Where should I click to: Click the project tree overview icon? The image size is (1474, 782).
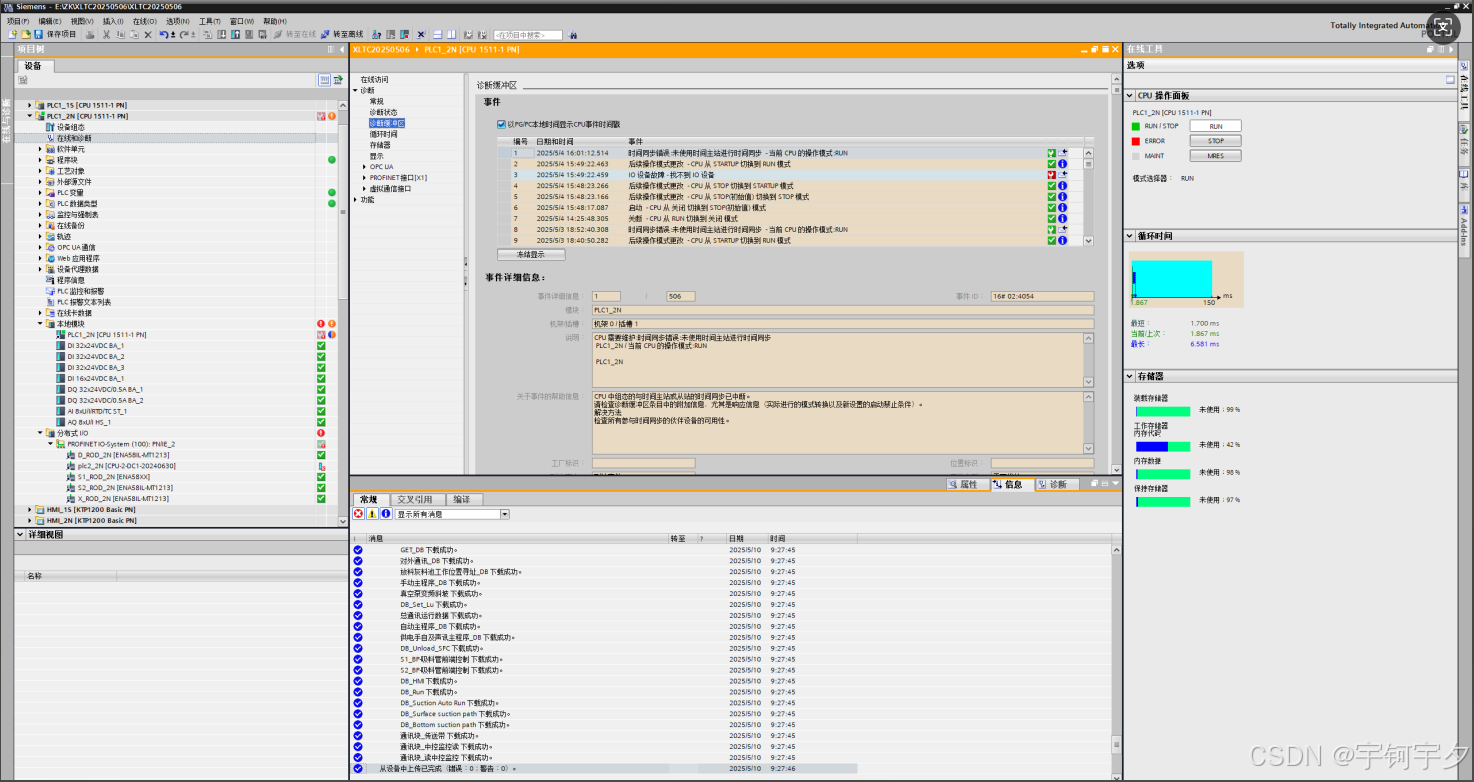[325, 80]
